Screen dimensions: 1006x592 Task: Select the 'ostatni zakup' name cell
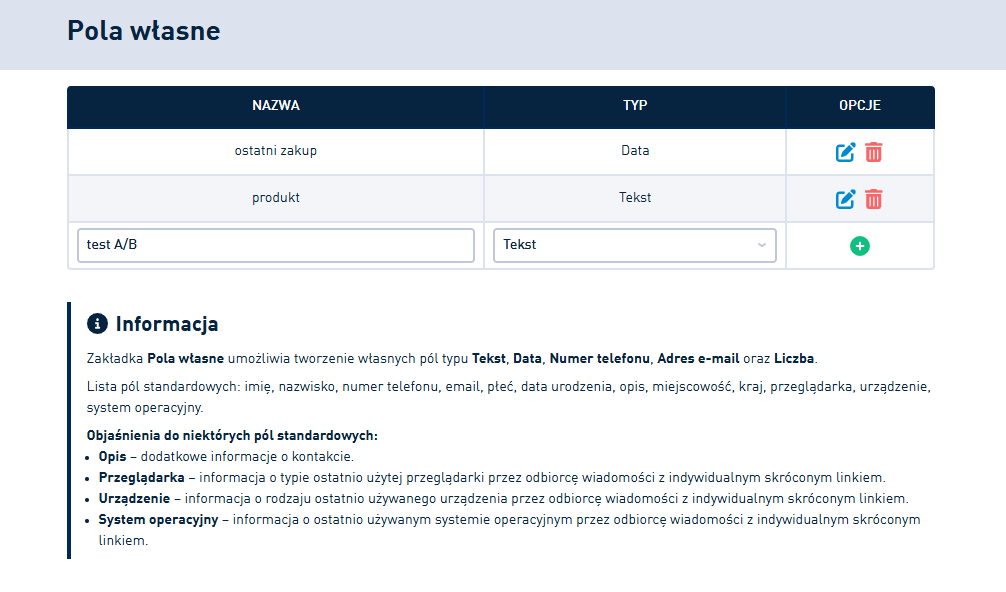(x=276, y=151)
